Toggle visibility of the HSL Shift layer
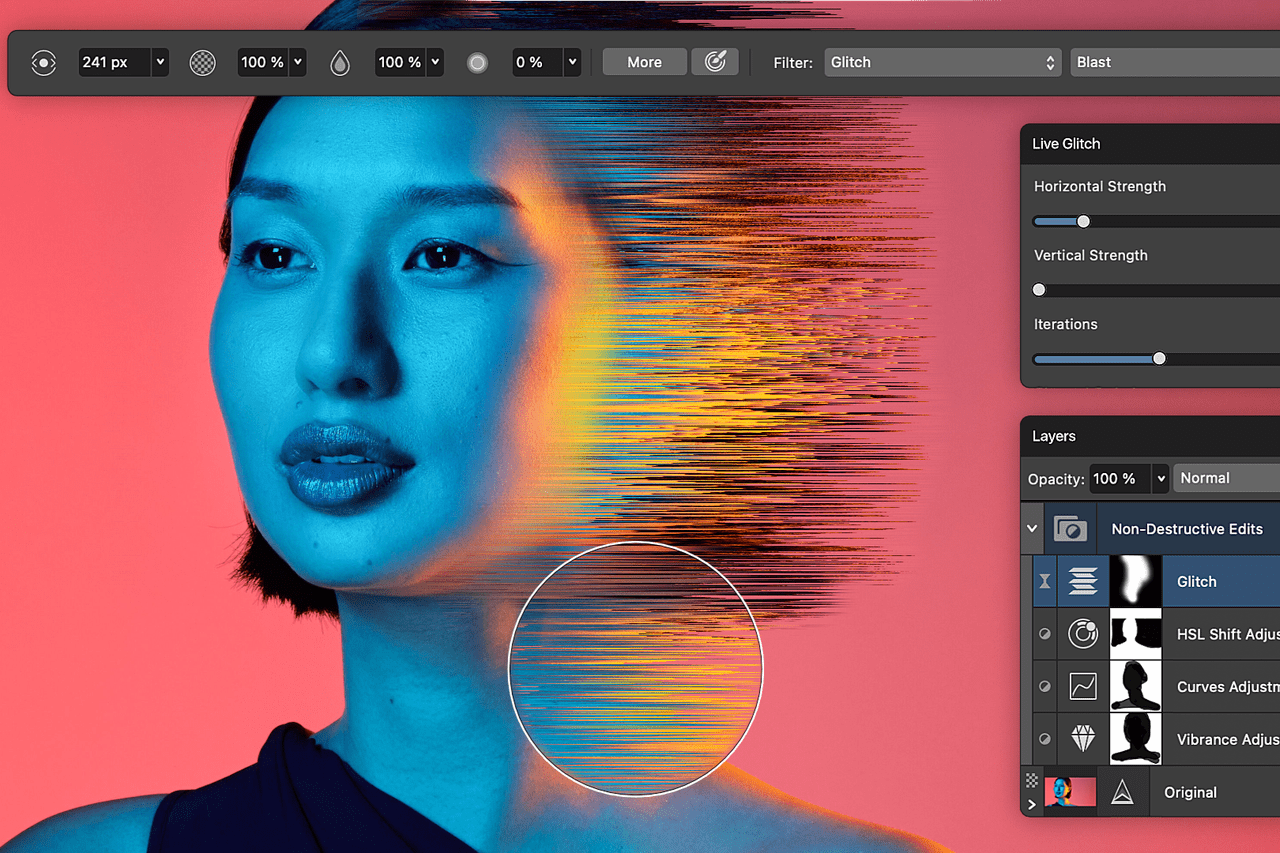Viewport: 1280px width, 853px height. pos(1045,634)
